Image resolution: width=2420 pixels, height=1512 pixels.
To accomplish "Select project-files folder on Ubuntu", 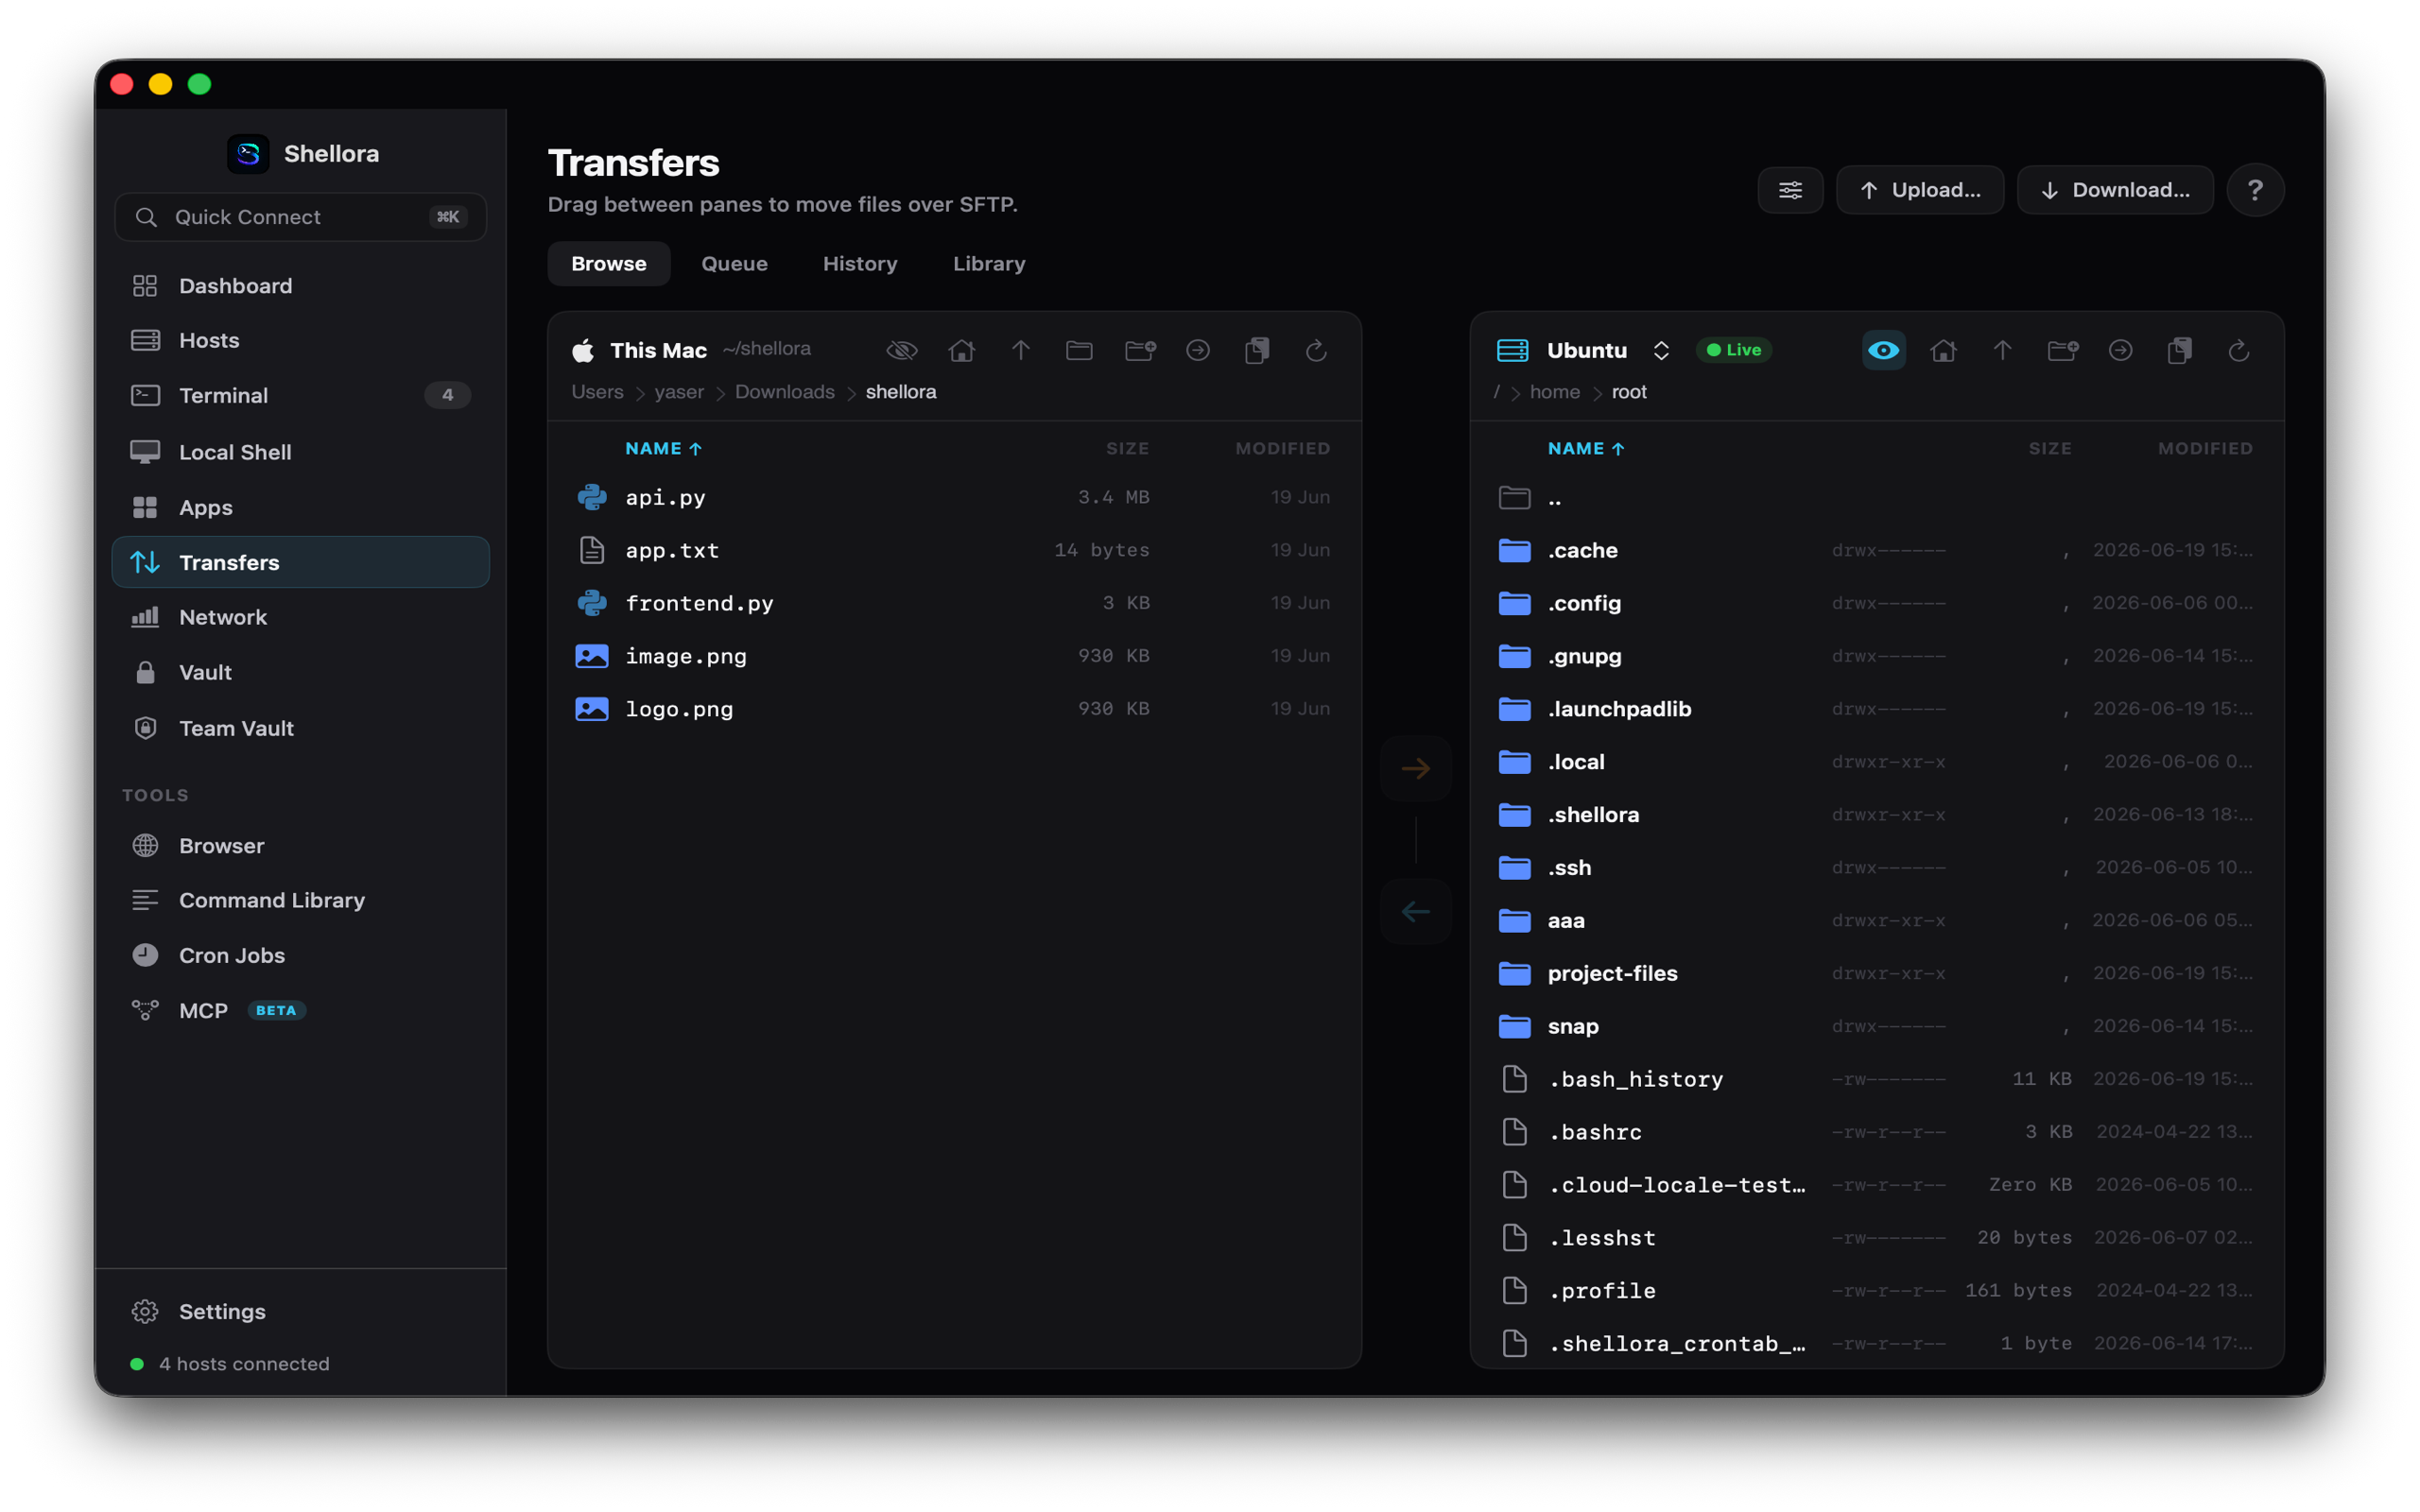I will pyautogui.click(x=1876, y=973).
